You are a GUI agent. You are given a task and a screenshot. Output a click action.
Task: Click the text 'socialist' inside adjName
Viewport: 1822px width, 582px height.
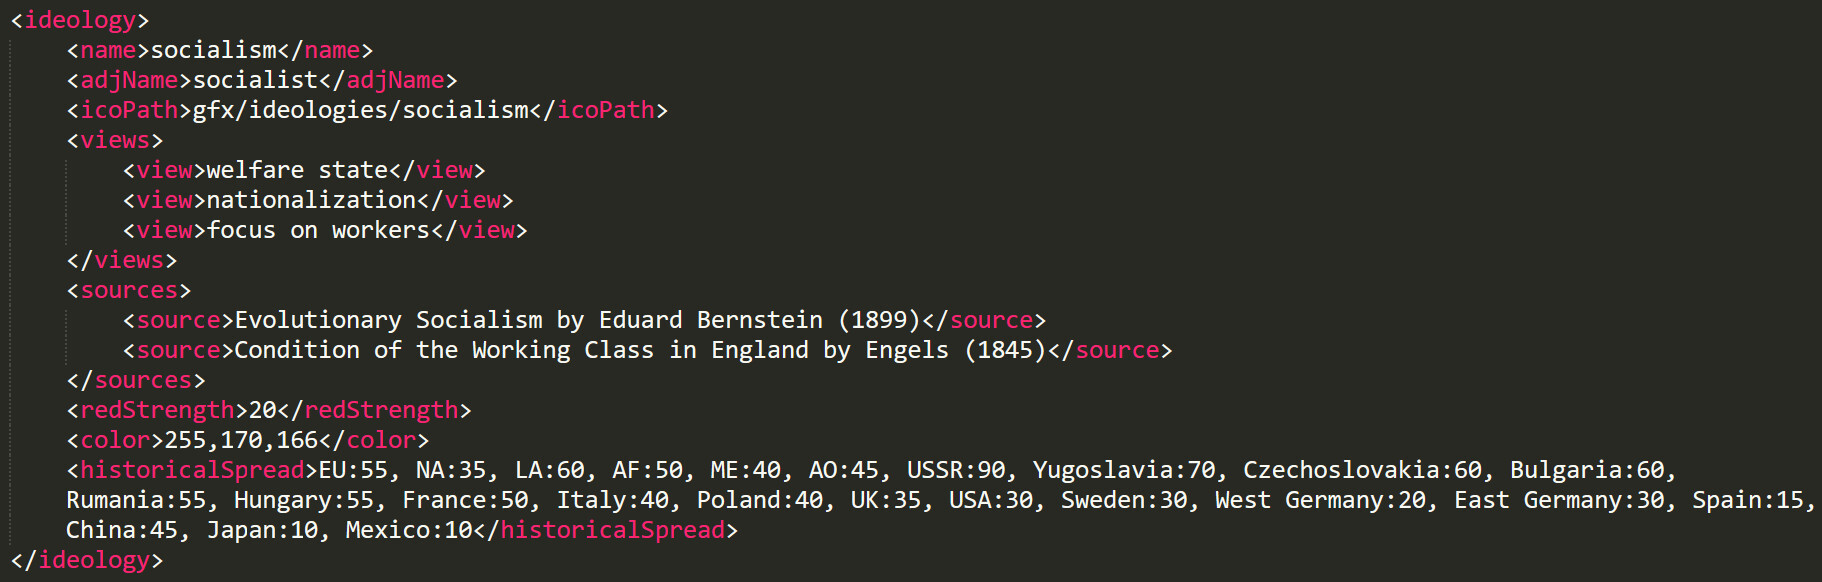pos(255,80)
